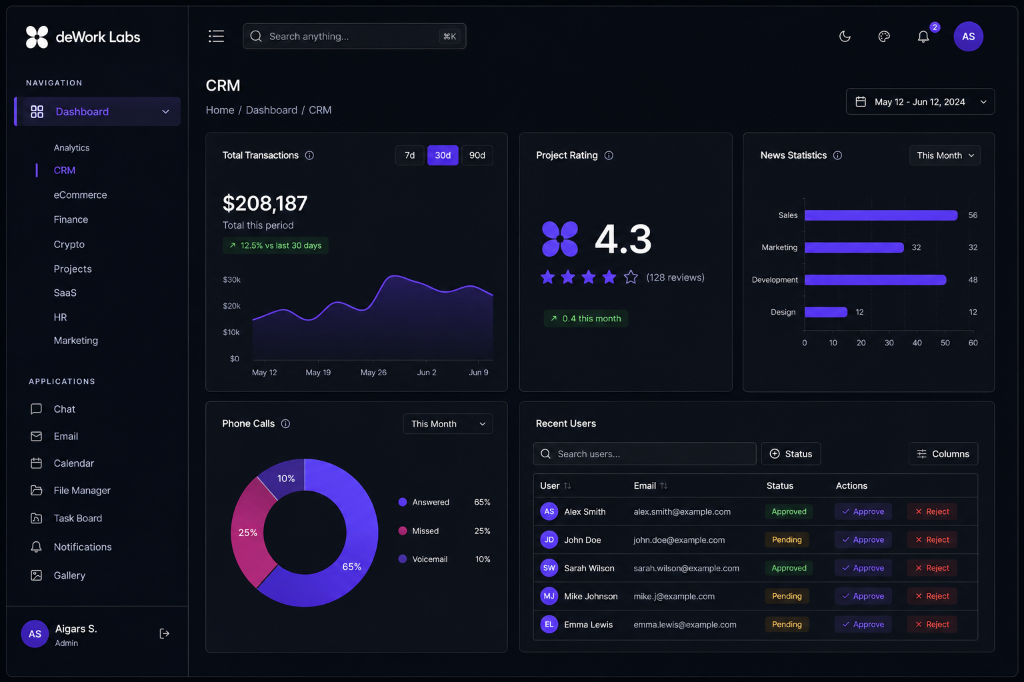Click the Search anything field
The width and height of the screenshot is (1024, 682).
coord(355,37)
